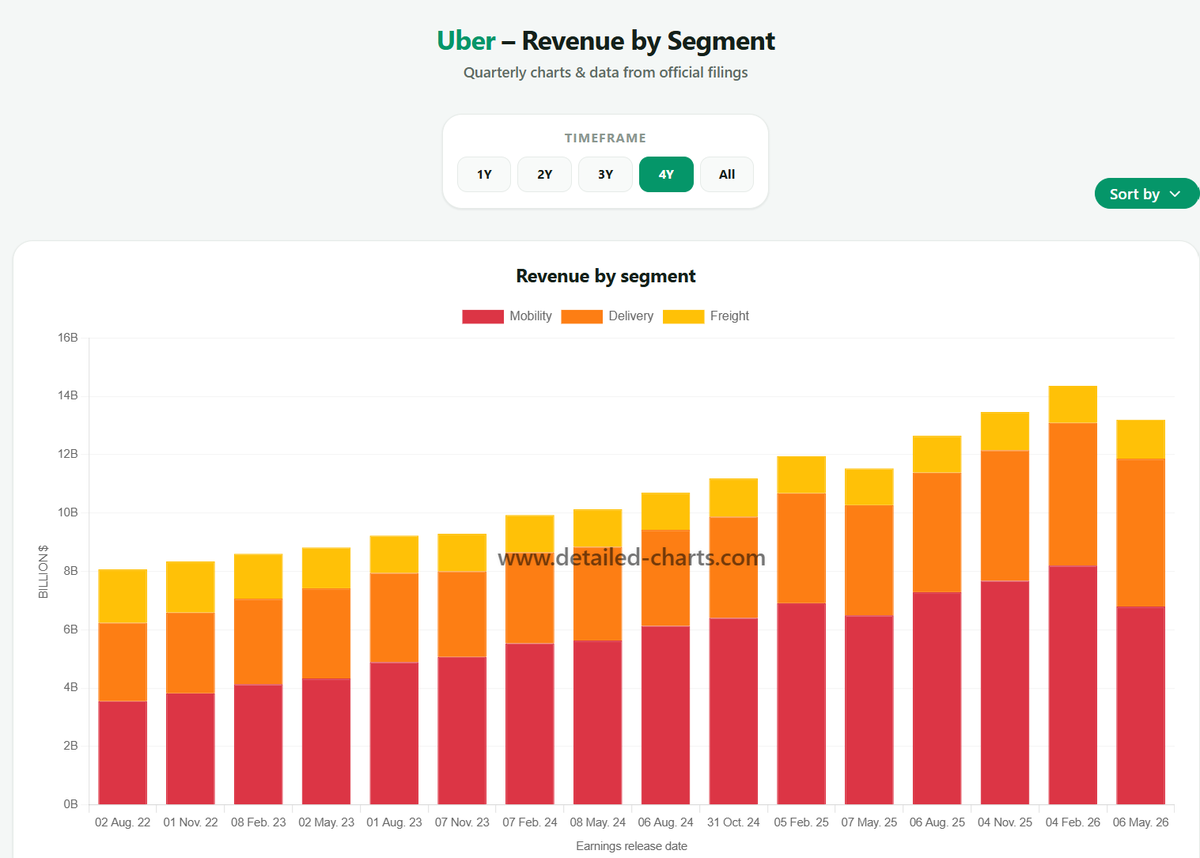
Task: Click the 'Revenue by segment' chart title
Action: pos(606,276)
